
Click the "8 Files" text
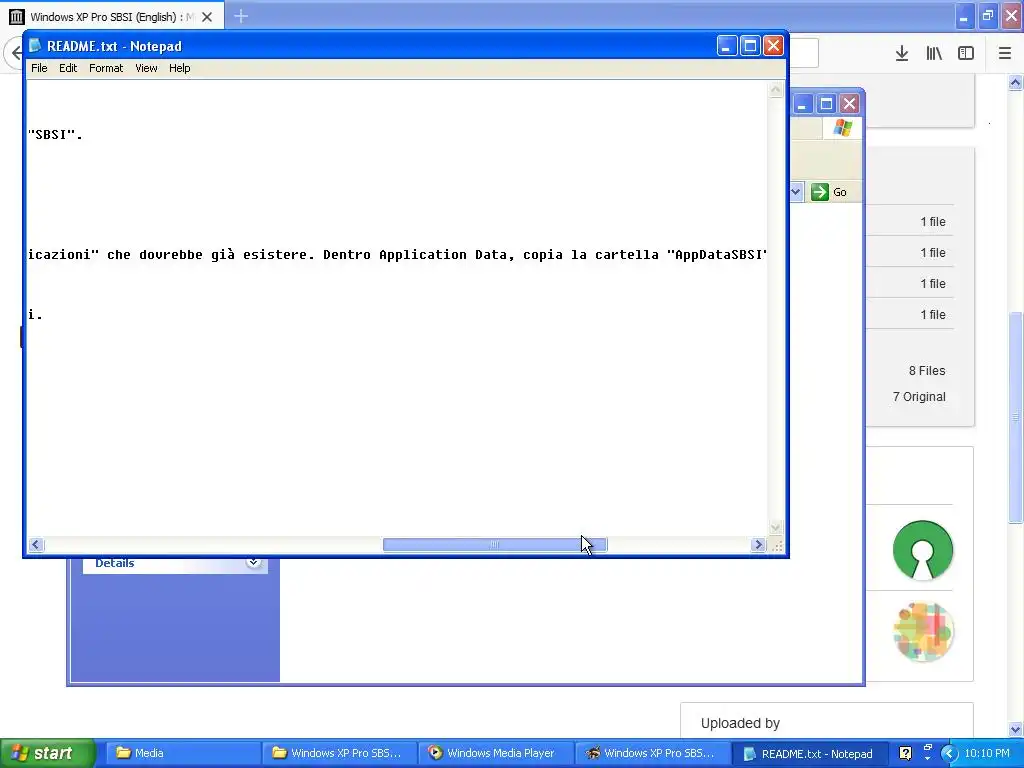click(x=927, y=370)
